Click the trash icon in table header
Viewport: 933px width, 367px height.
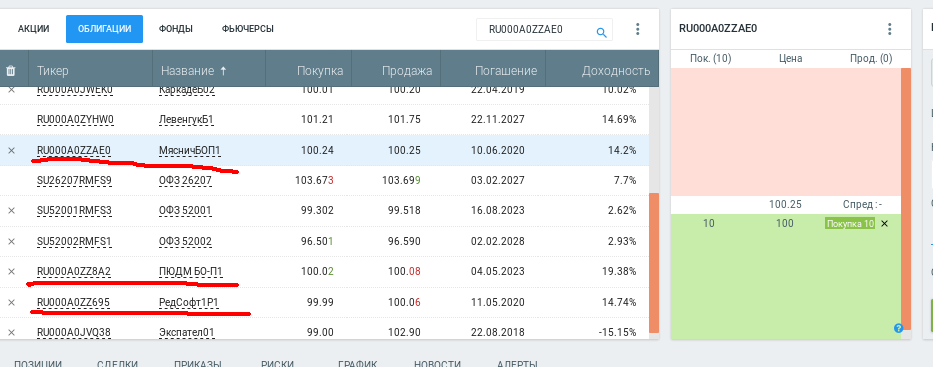[11, 71]
